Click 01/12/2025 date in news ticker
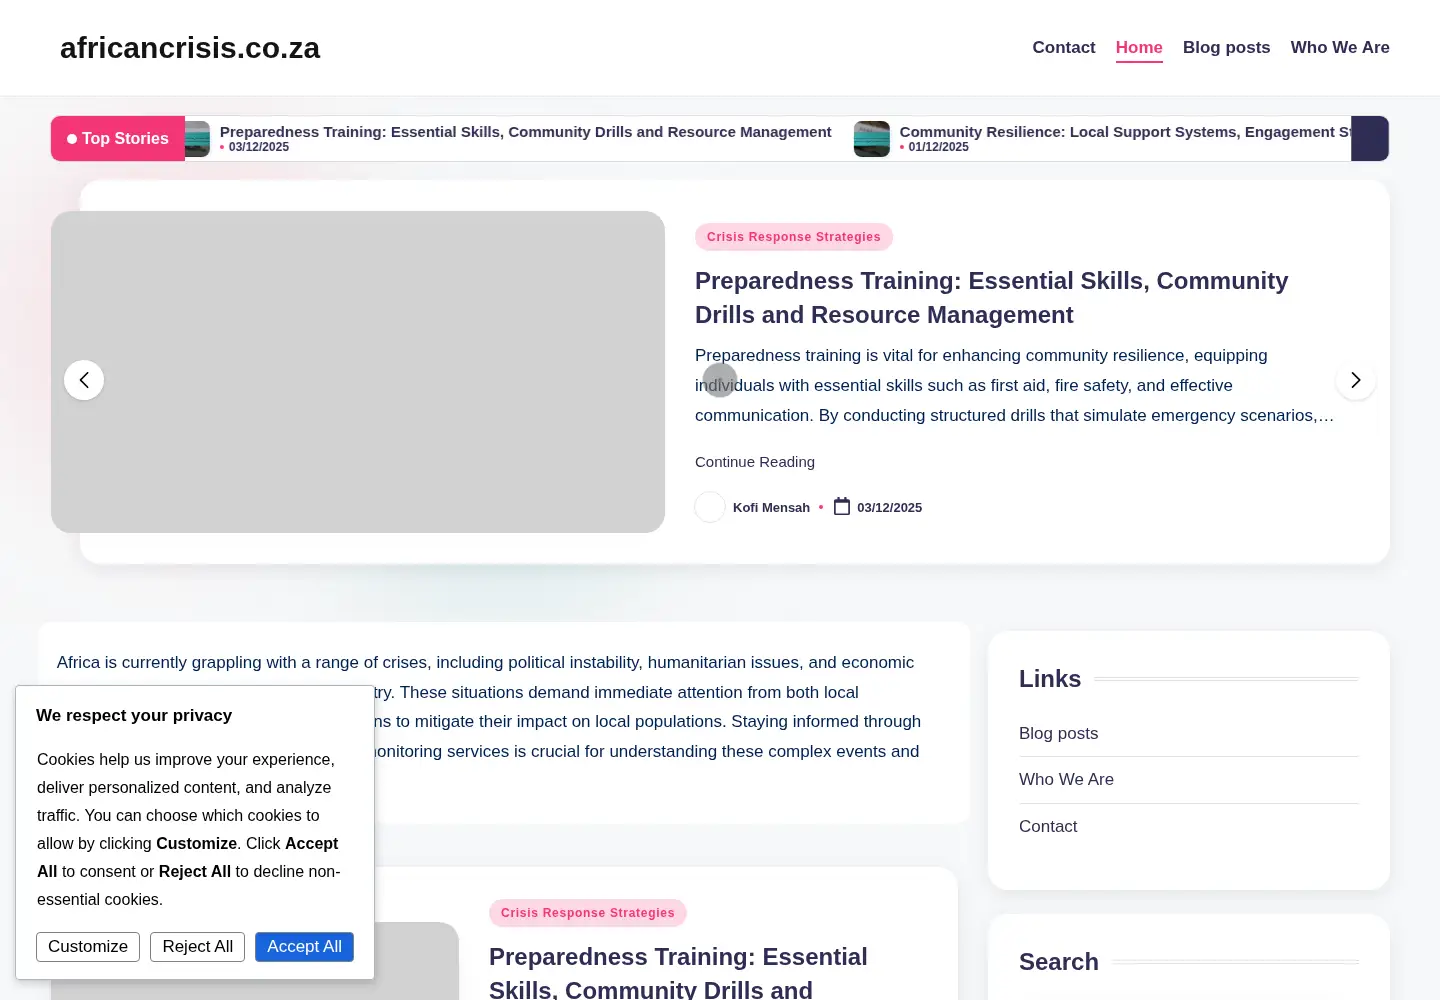 click(x=938, y=147)
